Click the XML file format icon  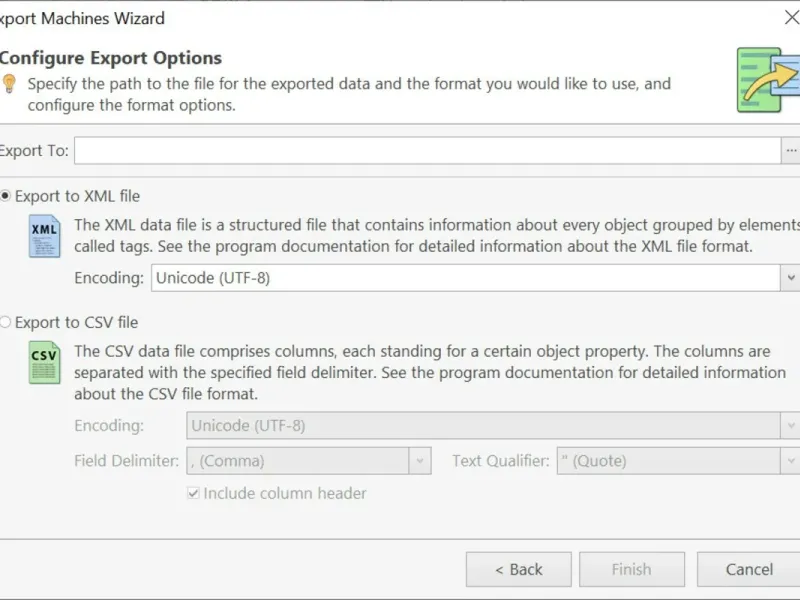[x=44, y=235]
